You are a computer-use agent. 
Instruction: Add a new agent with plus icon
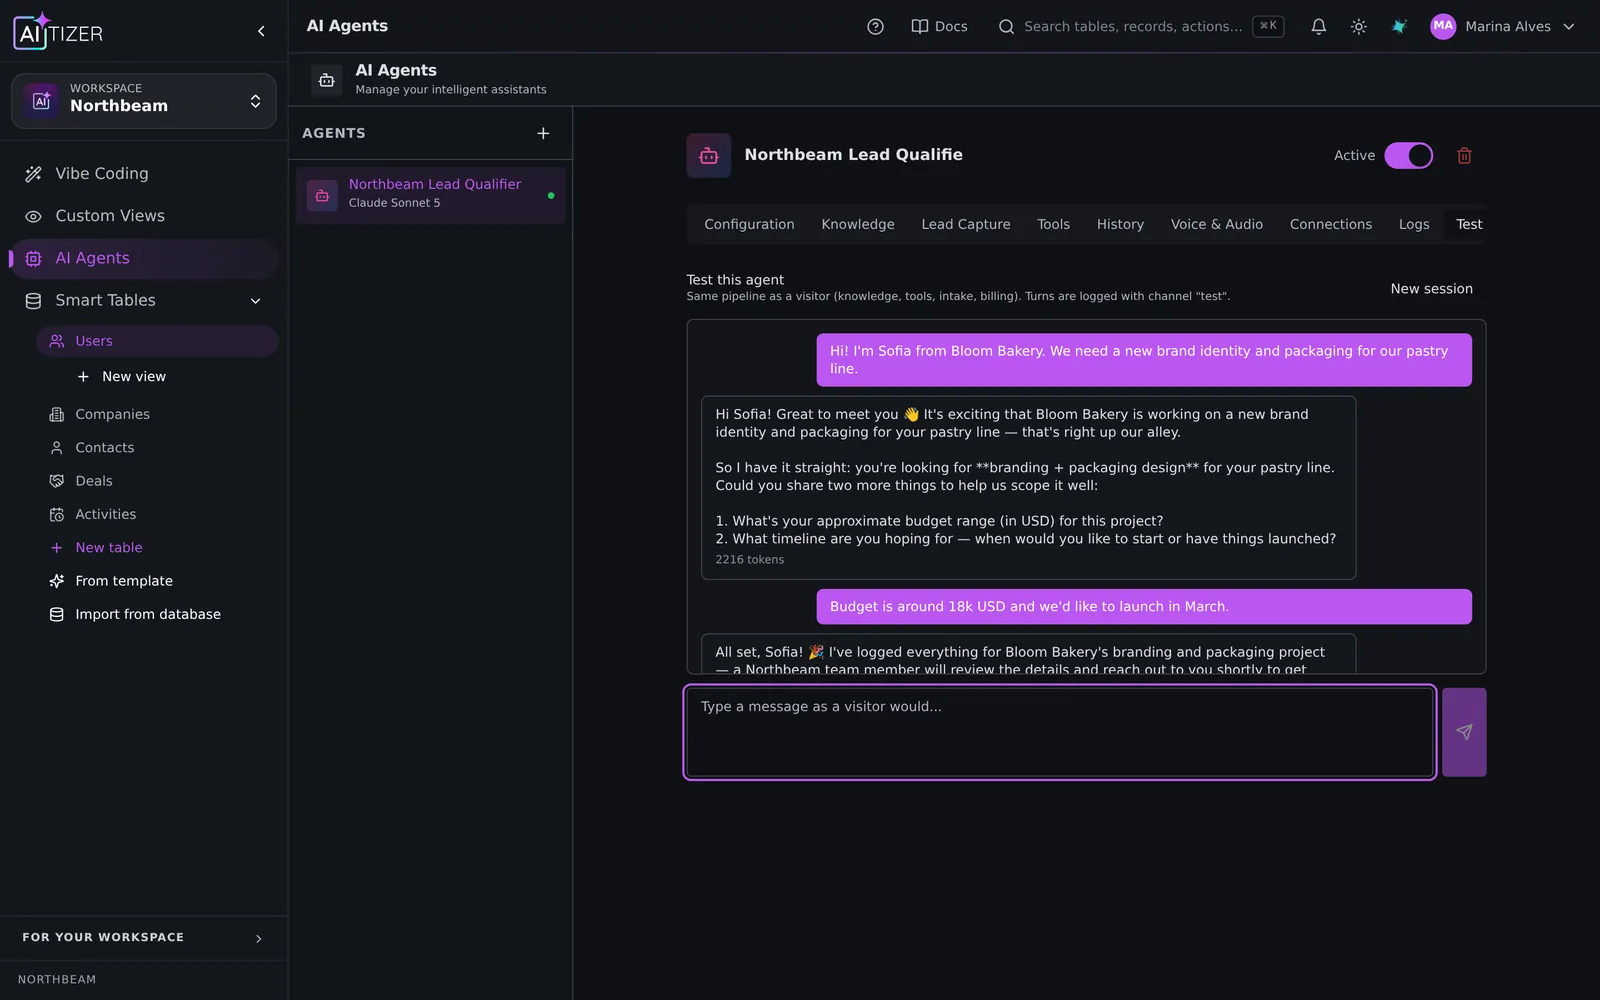(x=543, y=133)
